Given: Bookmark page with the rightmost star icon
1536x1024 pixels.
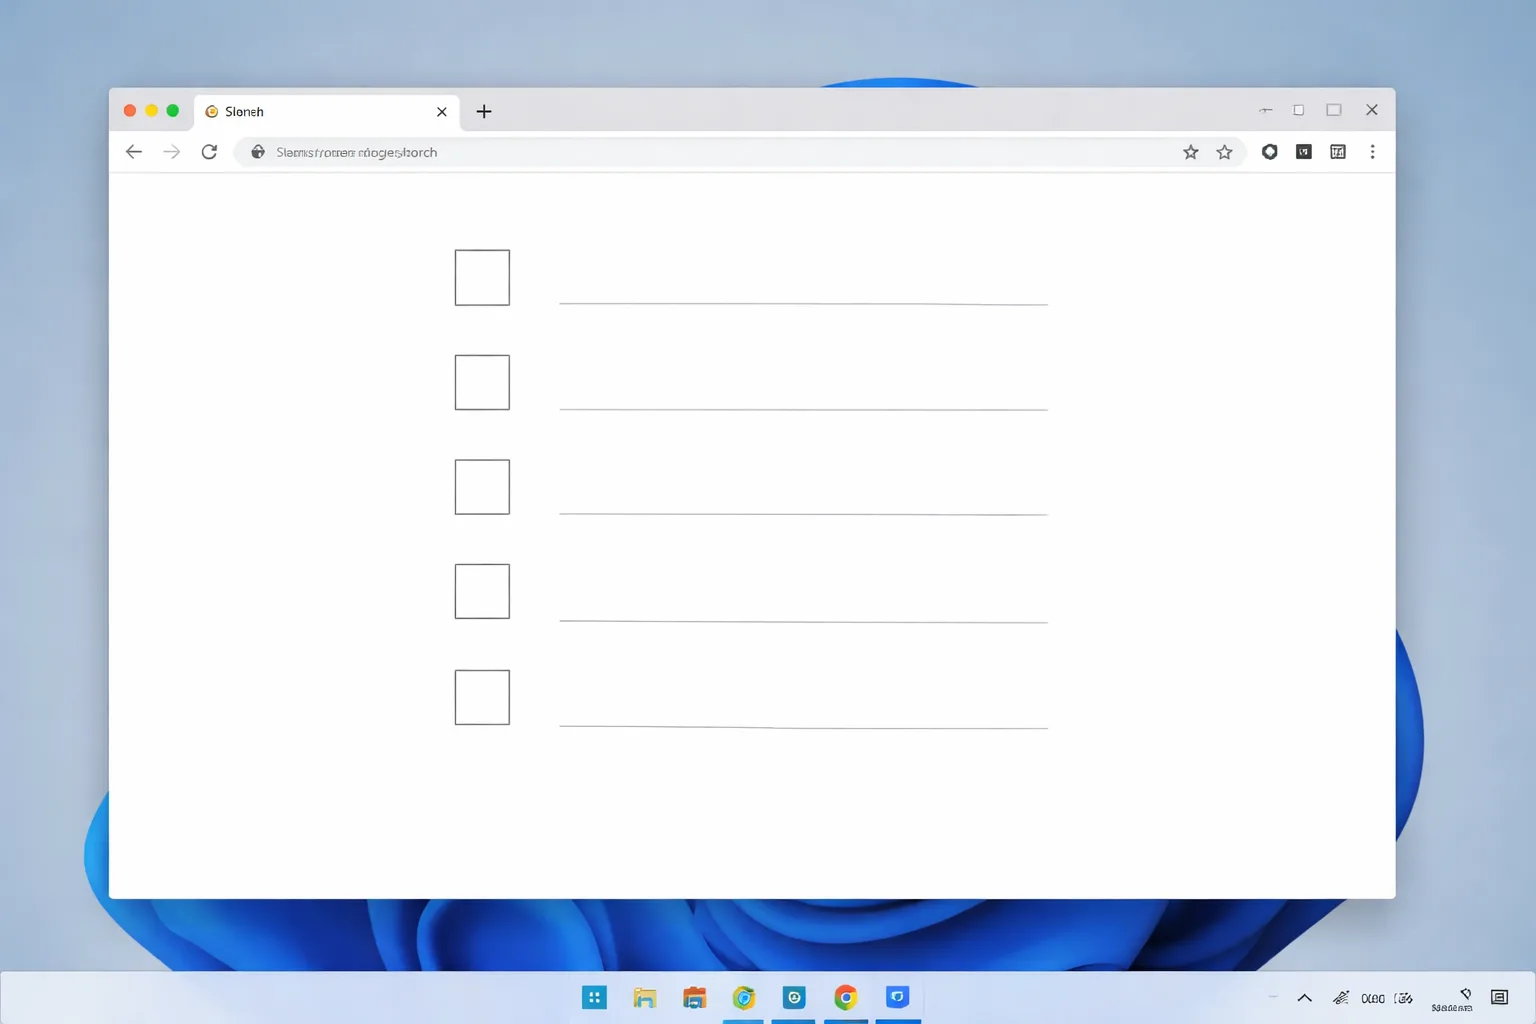Looking at the screenshot, I should pos(1224,152).
